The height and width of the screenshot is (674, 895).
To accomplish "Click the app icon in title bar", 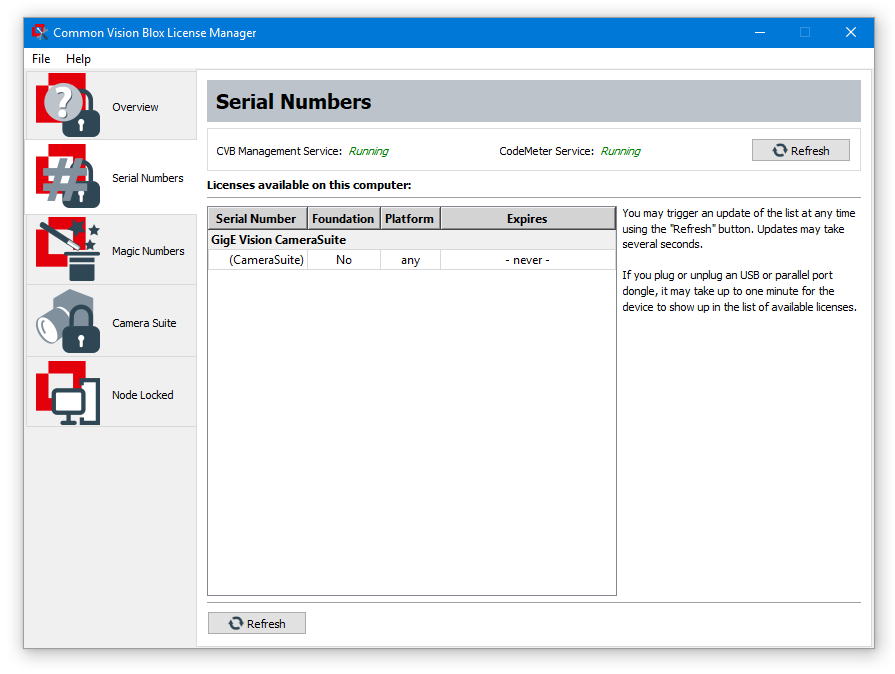I will coord(40,32).
